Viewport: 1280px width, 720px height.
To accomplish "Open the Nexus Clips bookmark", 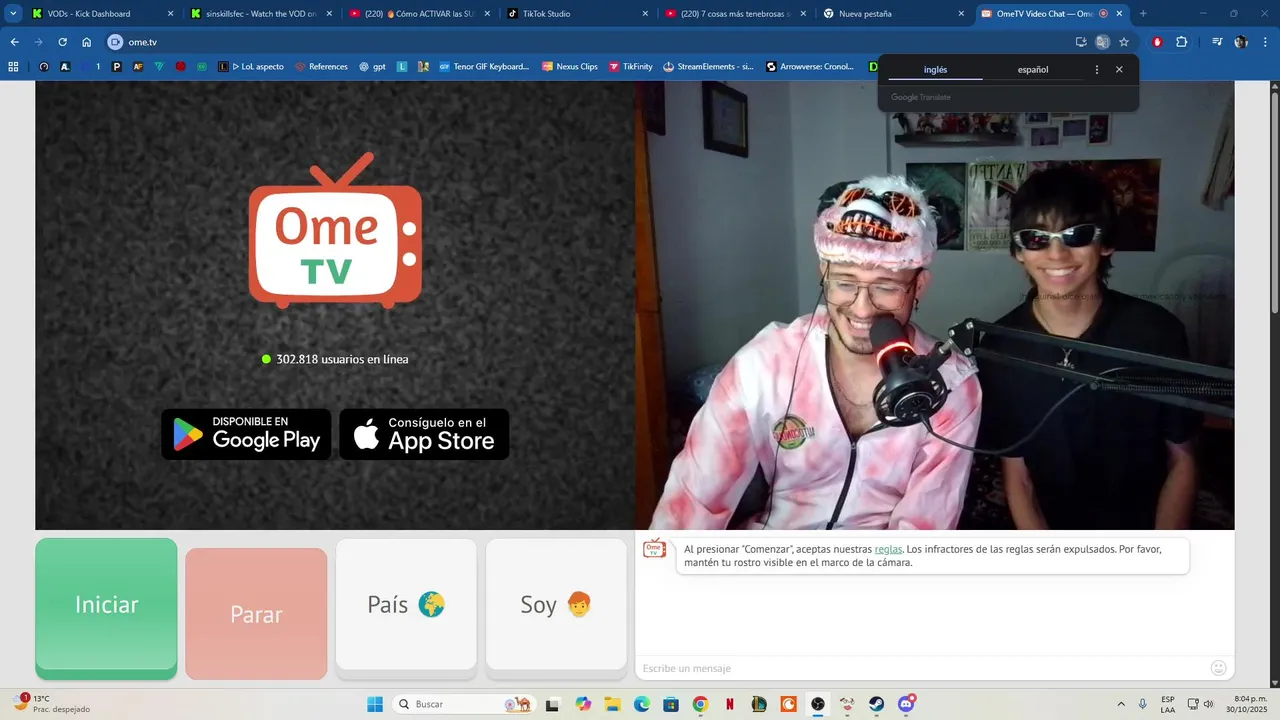I will 570,67.
